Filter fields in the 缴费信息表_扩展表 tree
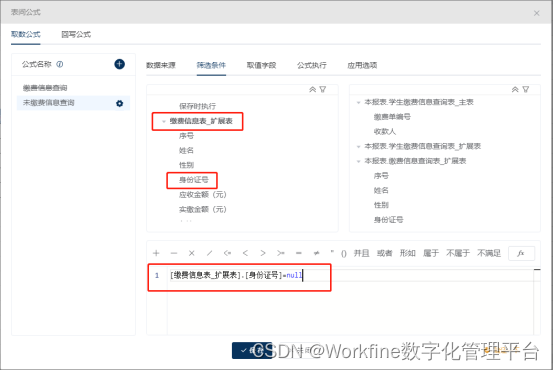Image resolution: width=554 pixels, height=370 pixels. (x=323, y=89)
